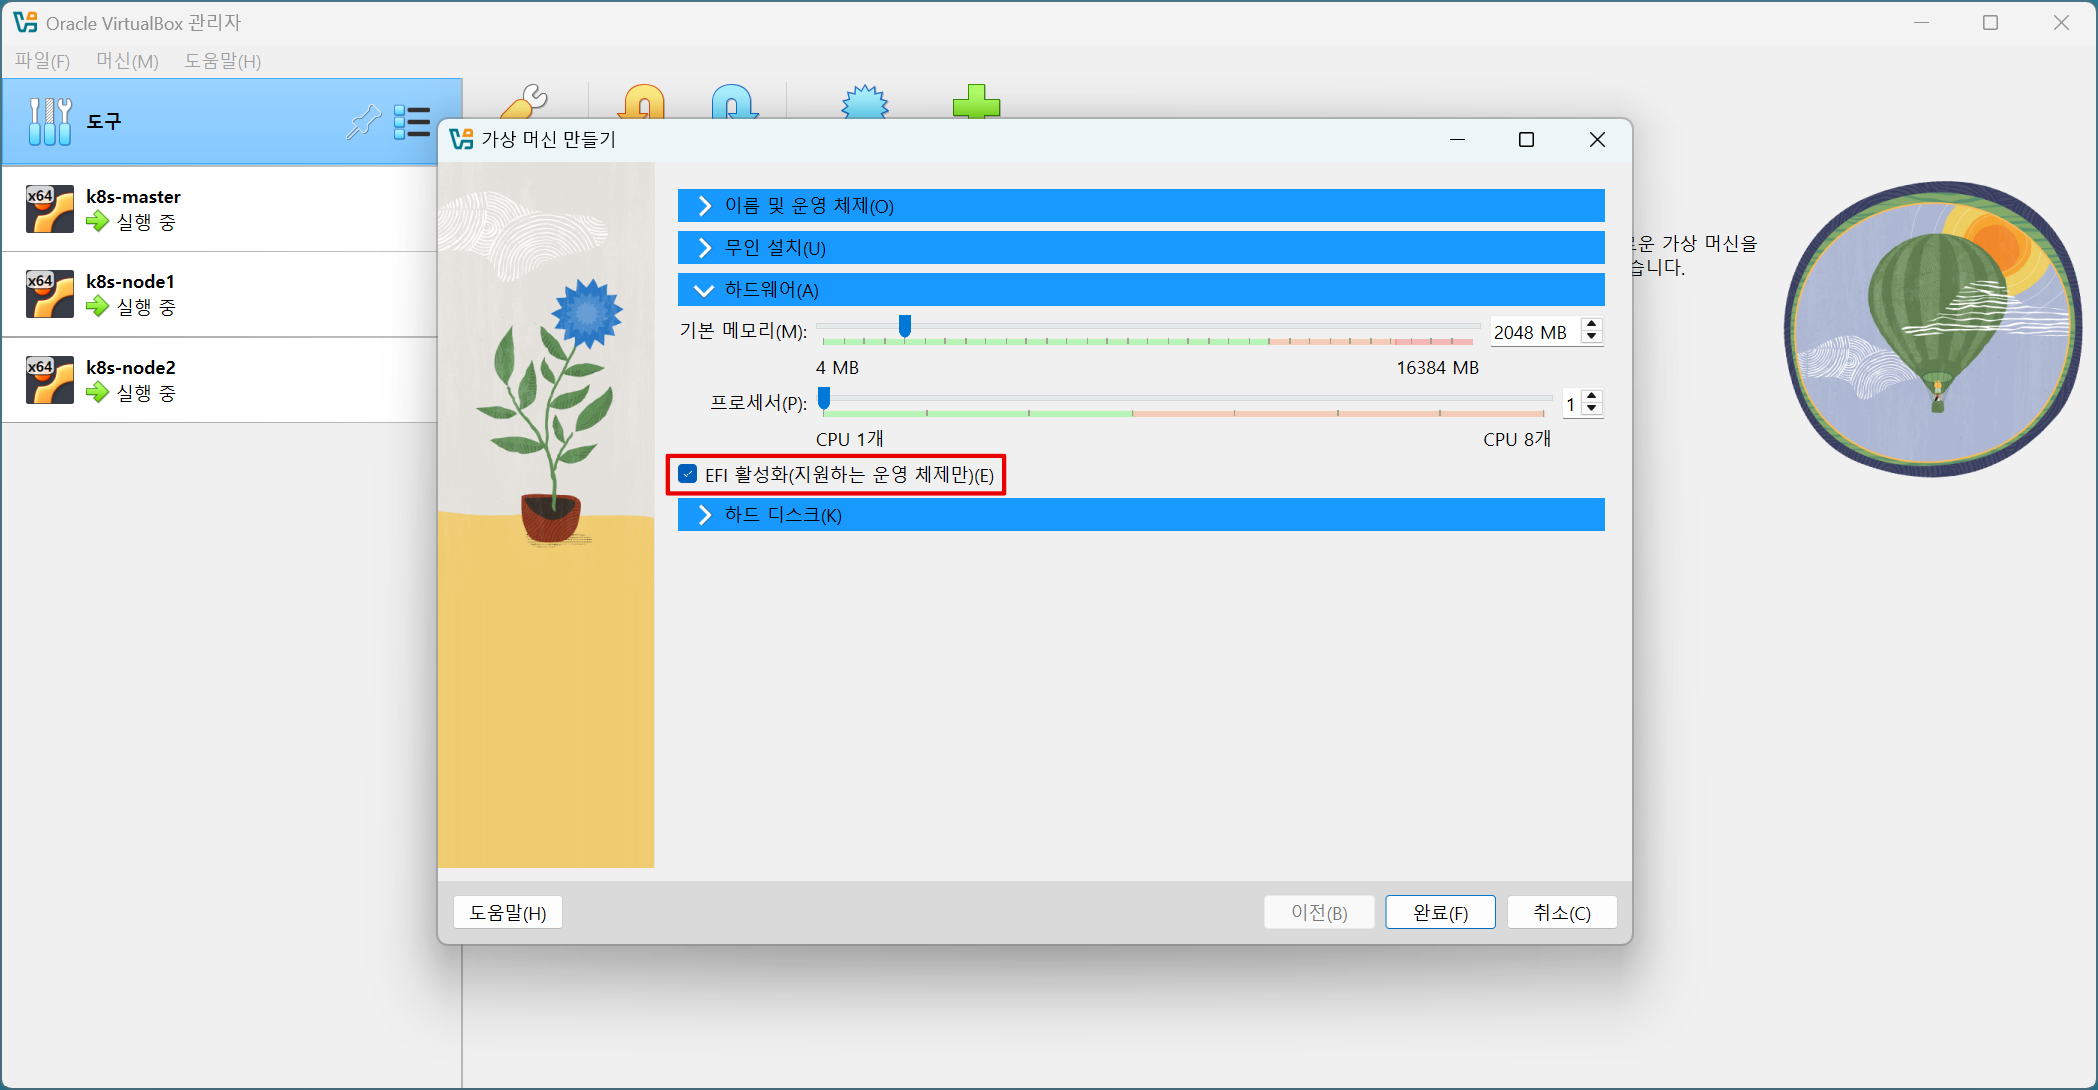This screenshot has height=1090, width=2098.
Task: Select the k8s-node2 machine entry
Action: [x=220, y=380]
